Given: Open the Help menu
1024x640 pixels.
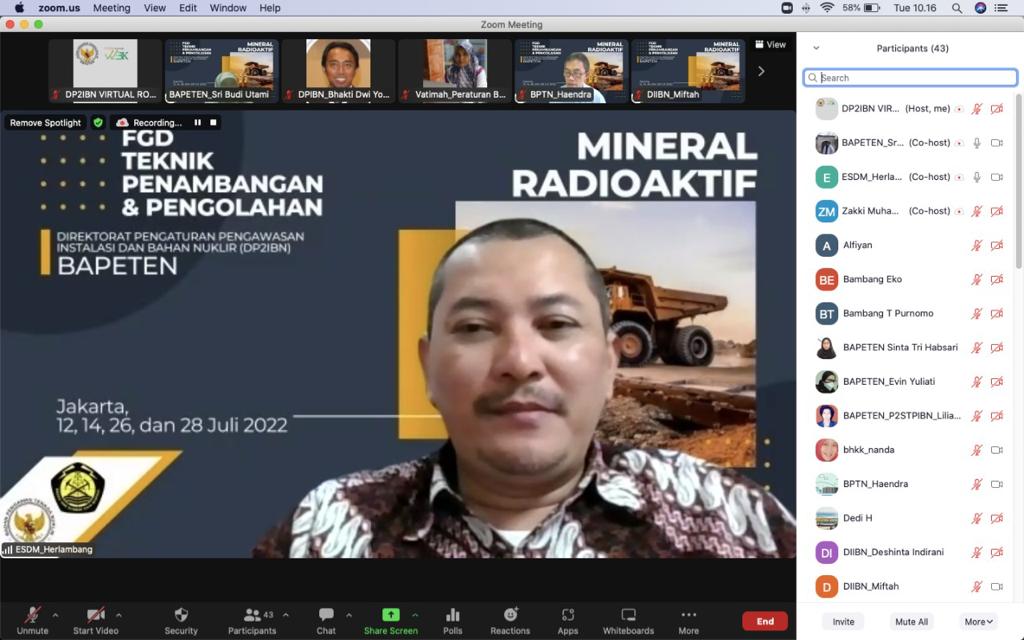Looking at the screenshot, I should pyautogui.click(x=270, y=8).
